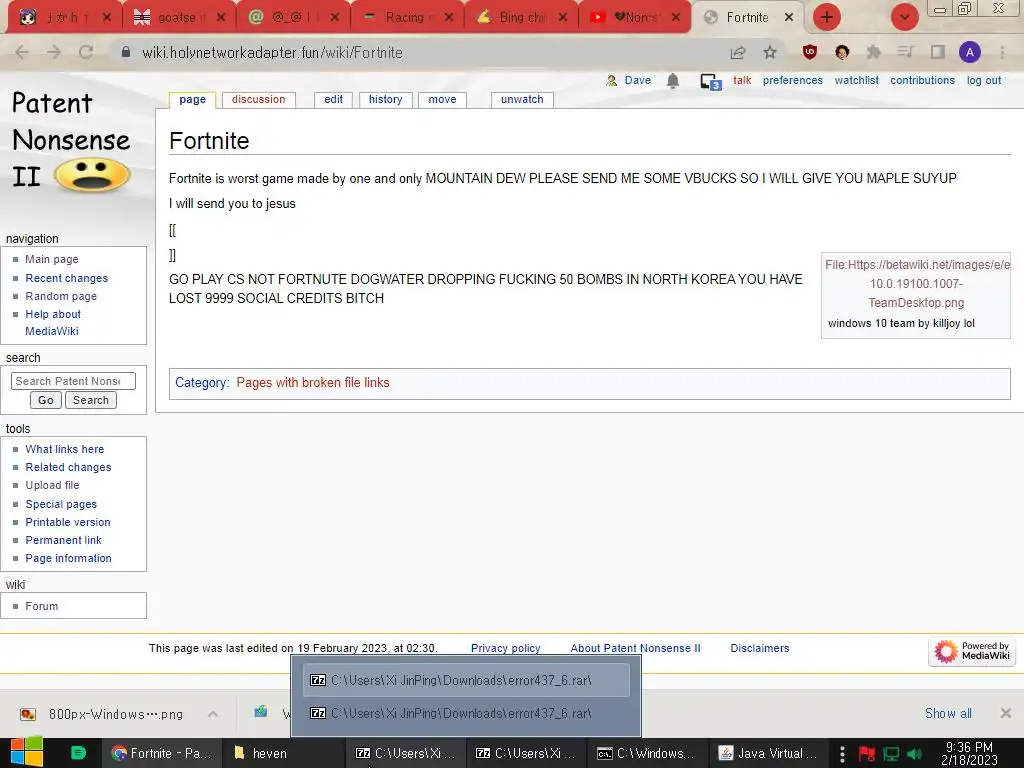Open a new tab with plus button
1024x768 pixels.
pyautogui.click(x=827, y=17)
